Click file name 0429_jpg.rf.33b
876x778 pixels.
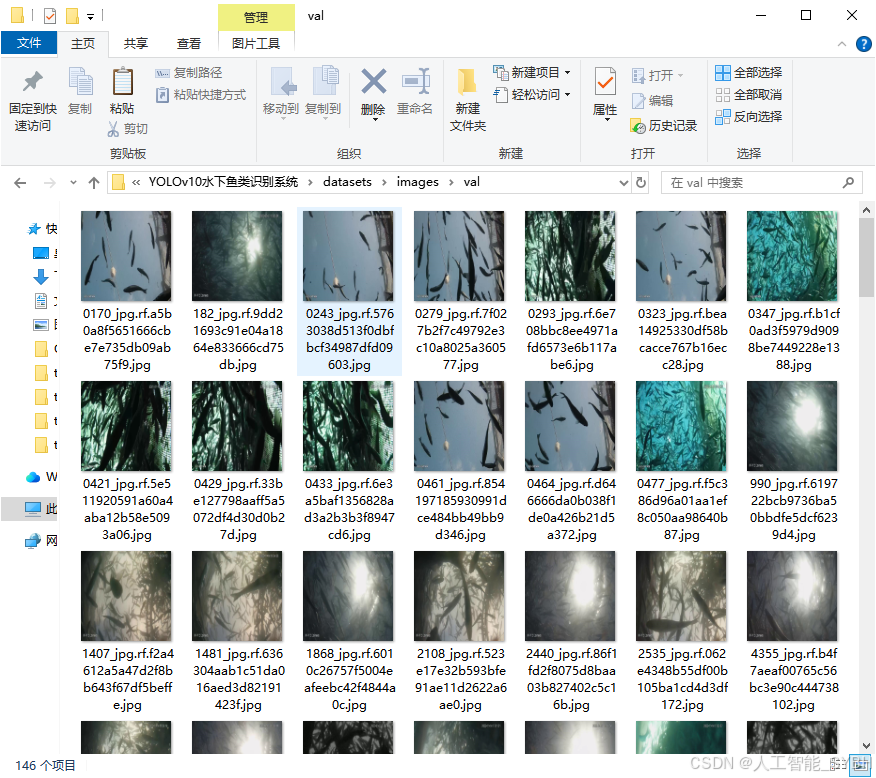239,509
